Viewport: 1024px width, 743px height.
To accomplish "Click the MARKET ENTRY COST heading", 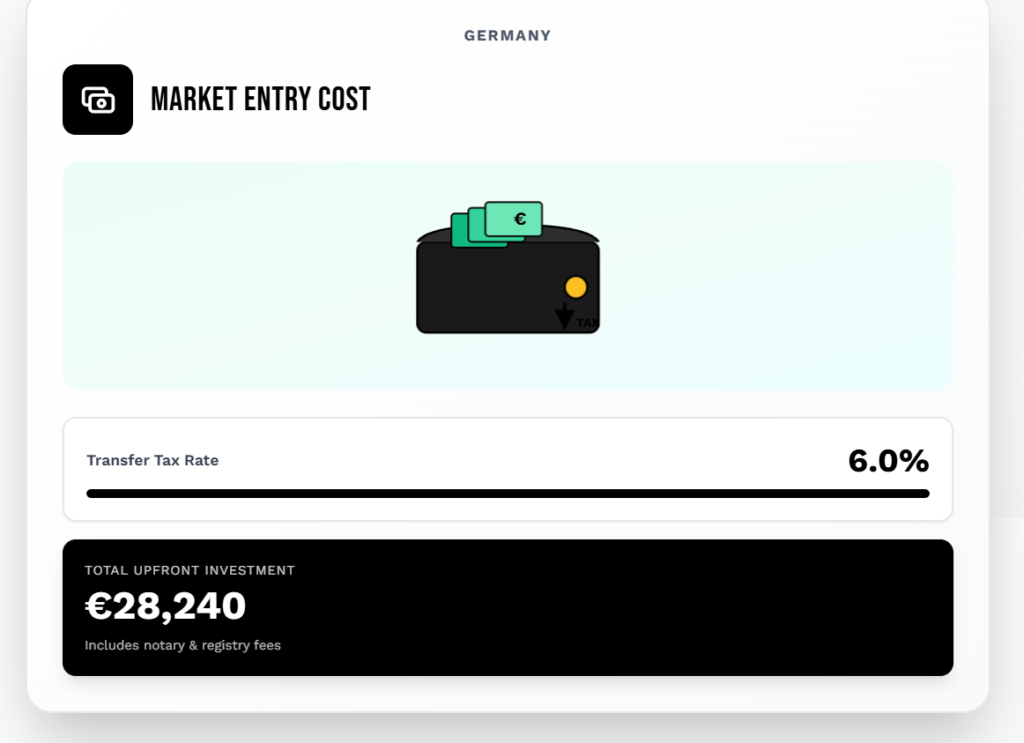I will click(260, 100).
